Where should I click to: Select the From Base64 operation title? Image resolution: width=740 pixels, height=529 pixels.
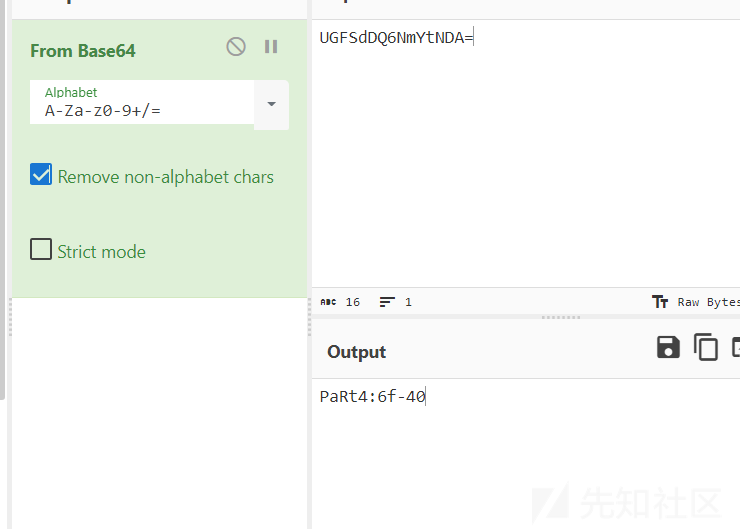click(x=83, y=51)
